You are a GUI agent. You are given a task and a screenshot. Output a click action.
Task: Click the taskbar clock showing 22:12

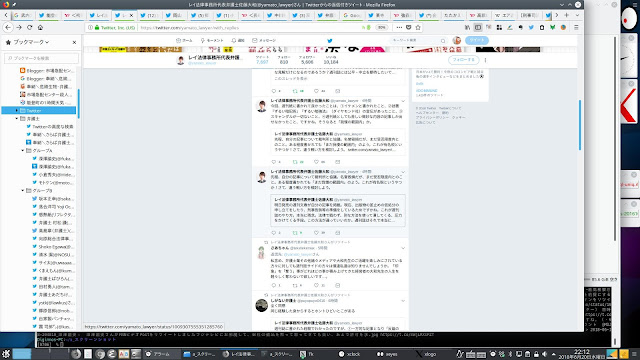coord(582,354)
